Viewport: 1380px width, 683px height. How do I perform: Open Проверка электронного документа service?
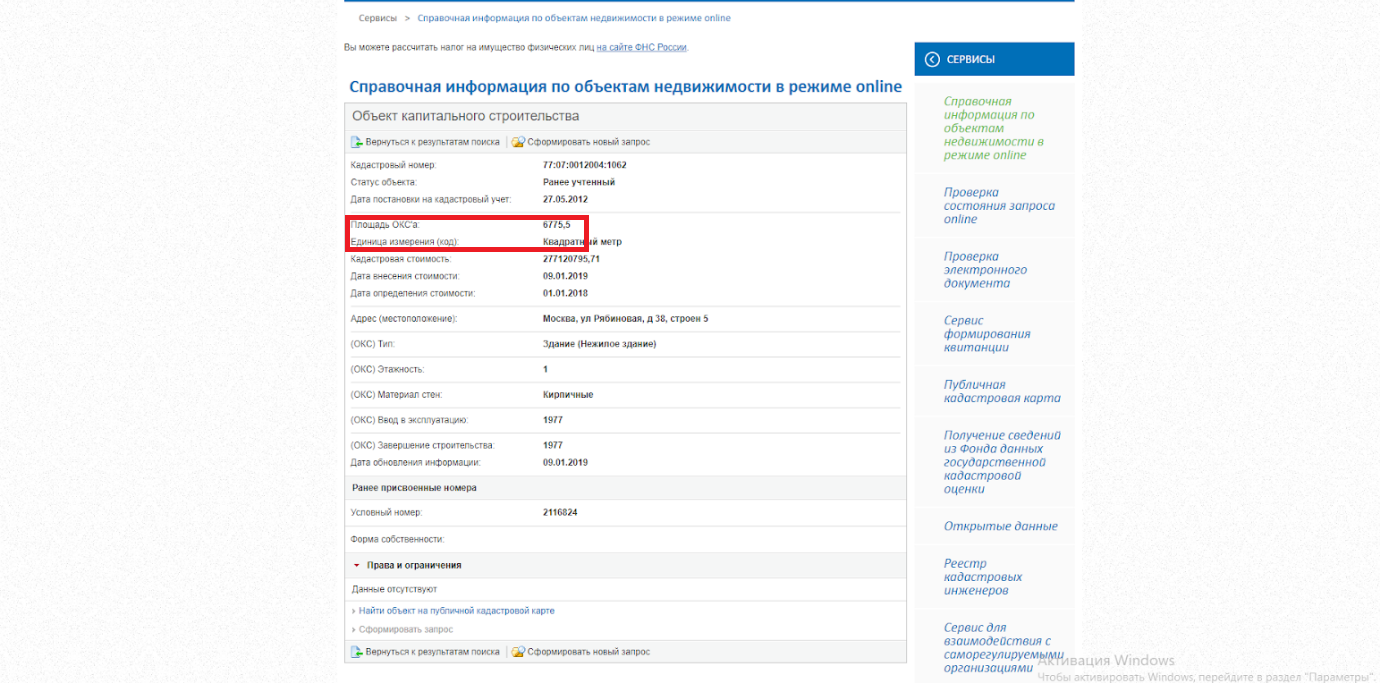pyautogui.click(x=985, y=270)
